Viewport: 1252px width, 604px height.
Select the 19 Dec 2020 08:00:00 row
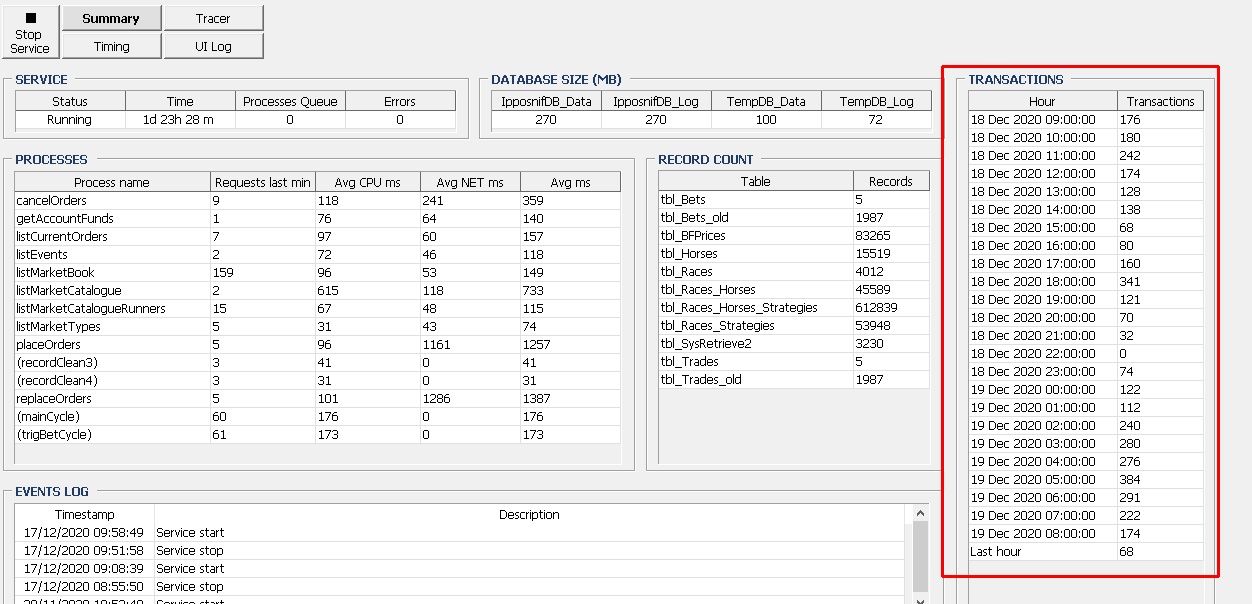tap(1086, 534)
